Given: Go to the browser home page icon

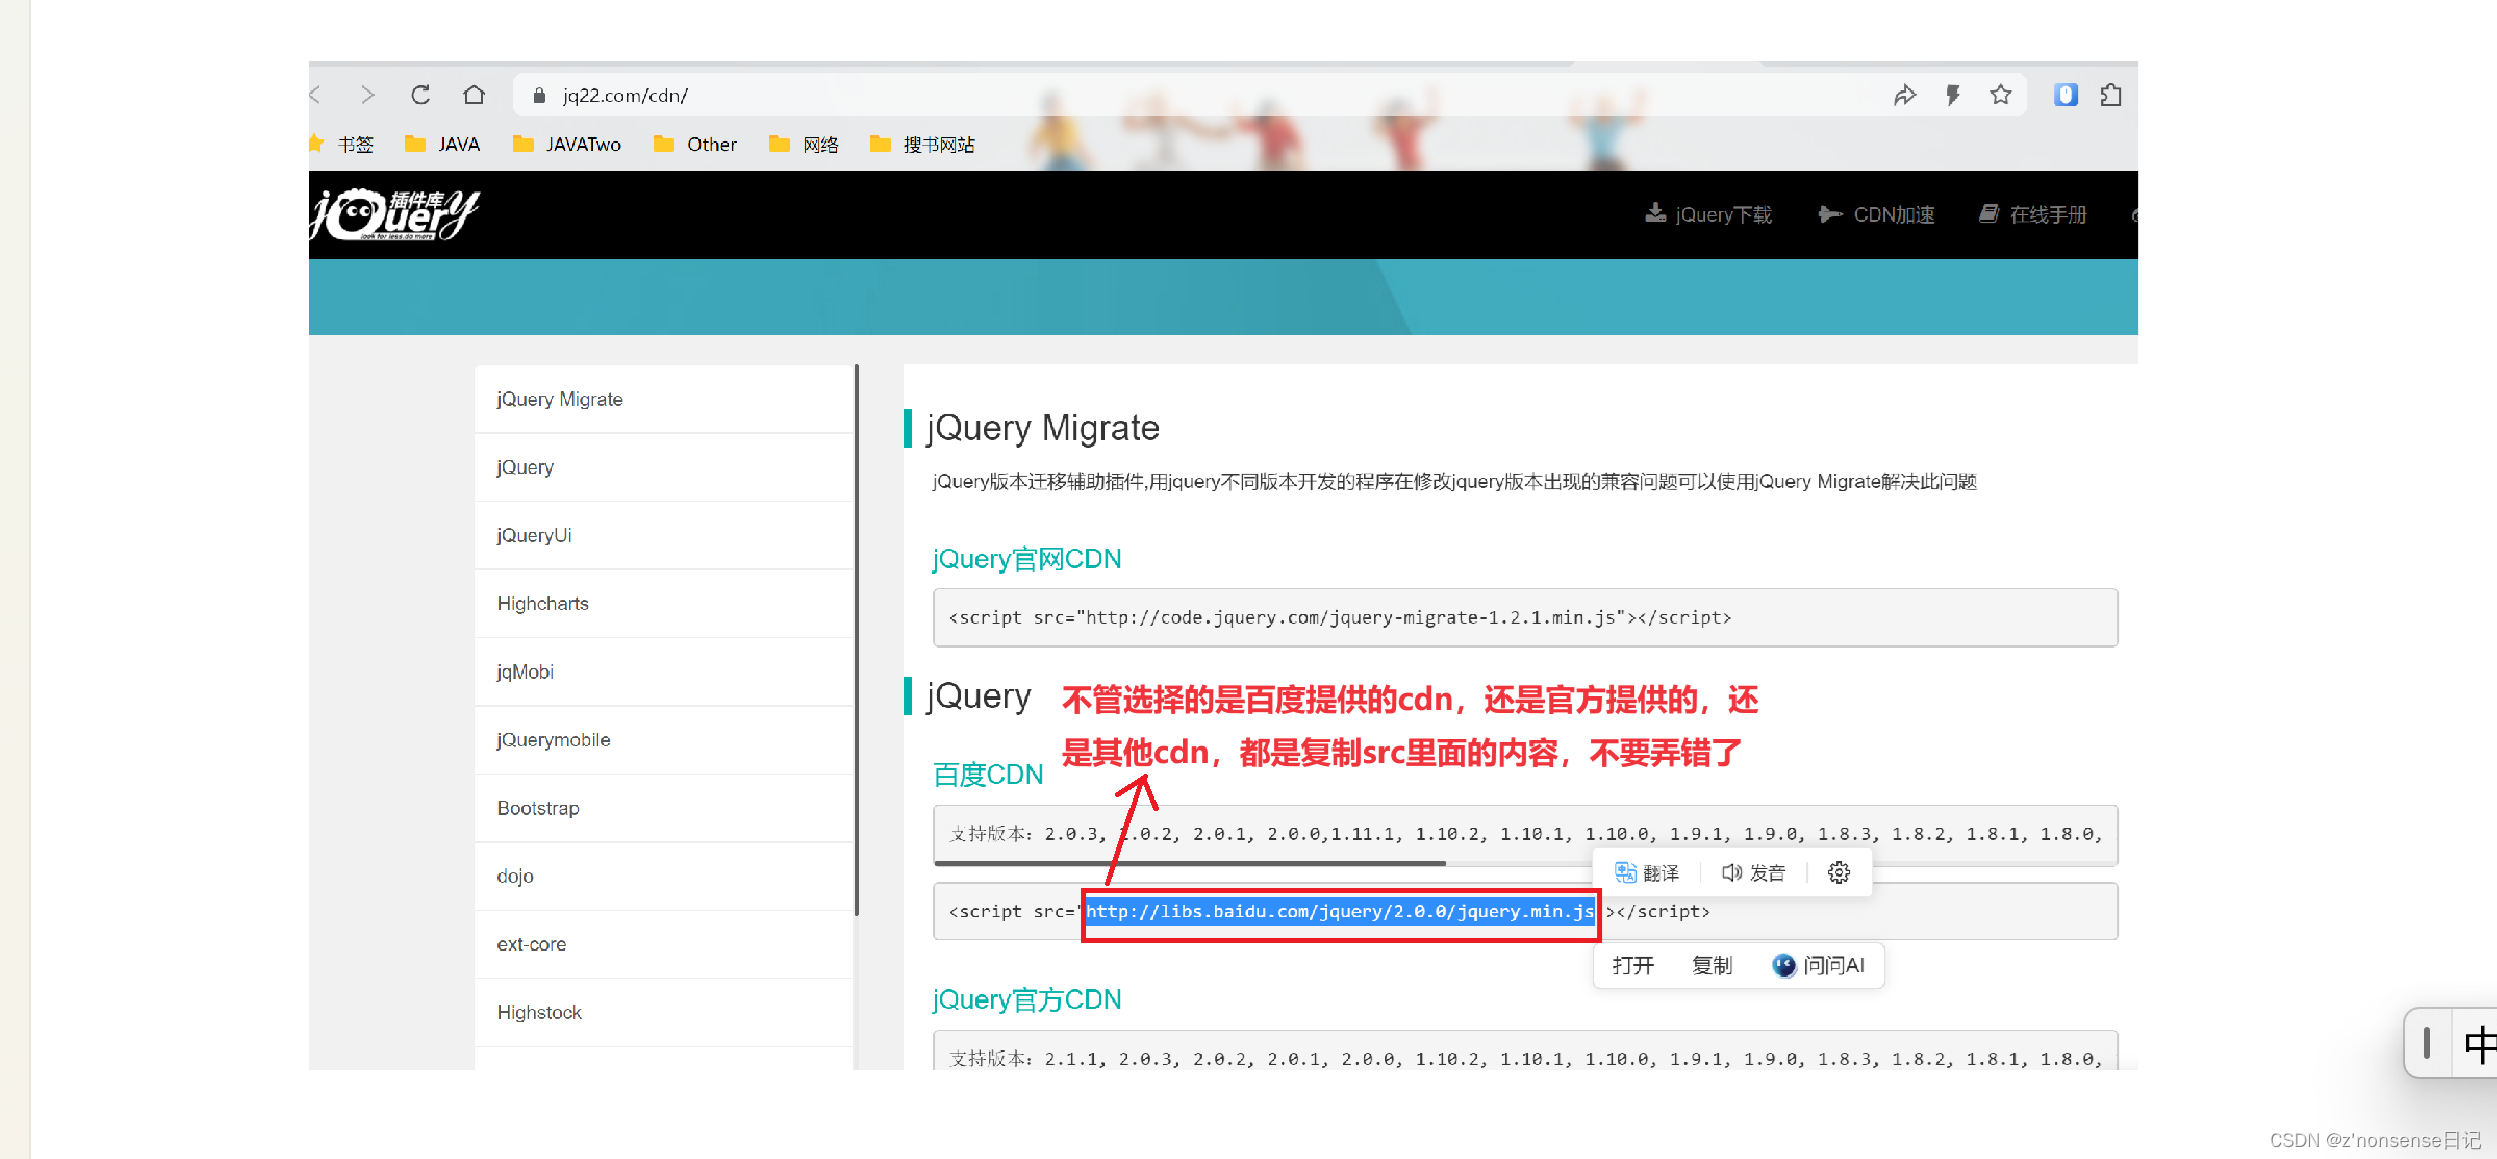Looking at the screenshot, I should (x=474, y=95).
